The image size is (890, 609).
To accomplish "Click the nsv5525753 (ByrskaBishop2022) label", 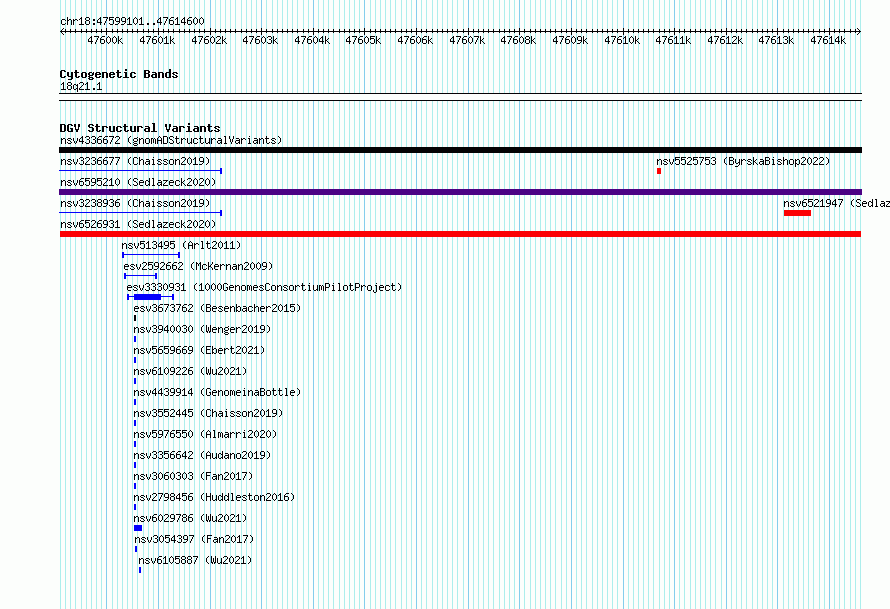I will [743, 161].
